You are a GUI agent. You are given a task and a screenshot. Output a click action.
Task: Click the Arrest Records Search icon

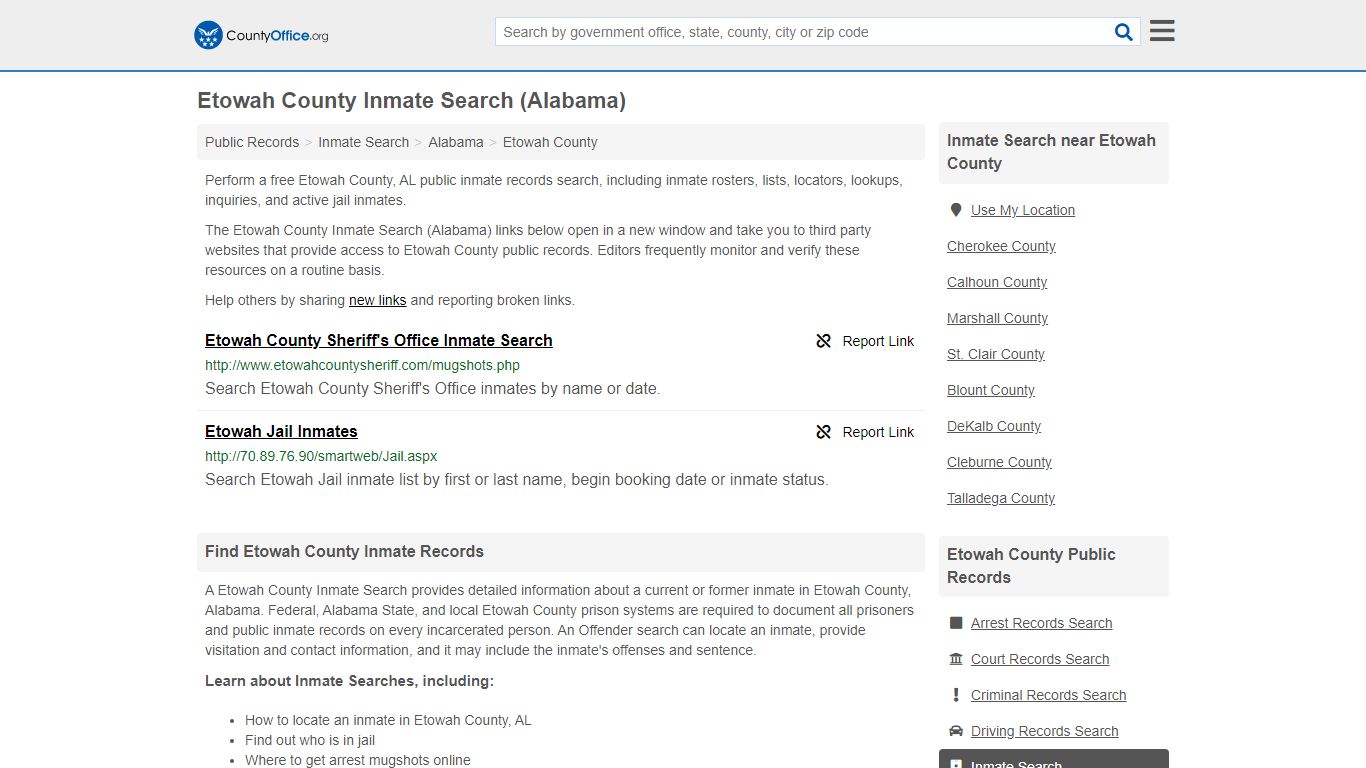tap(956, 623)
